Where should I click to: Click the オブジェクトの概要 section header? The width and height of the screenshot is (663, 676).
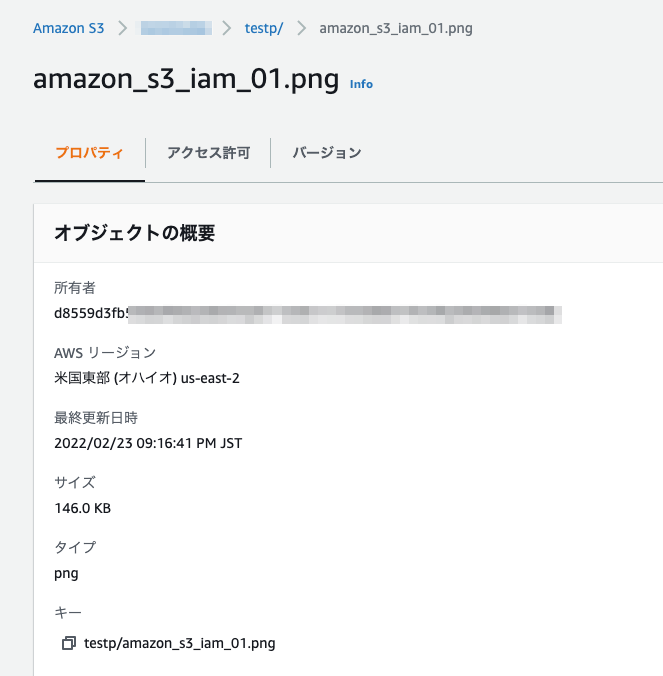tap(134, 233)
